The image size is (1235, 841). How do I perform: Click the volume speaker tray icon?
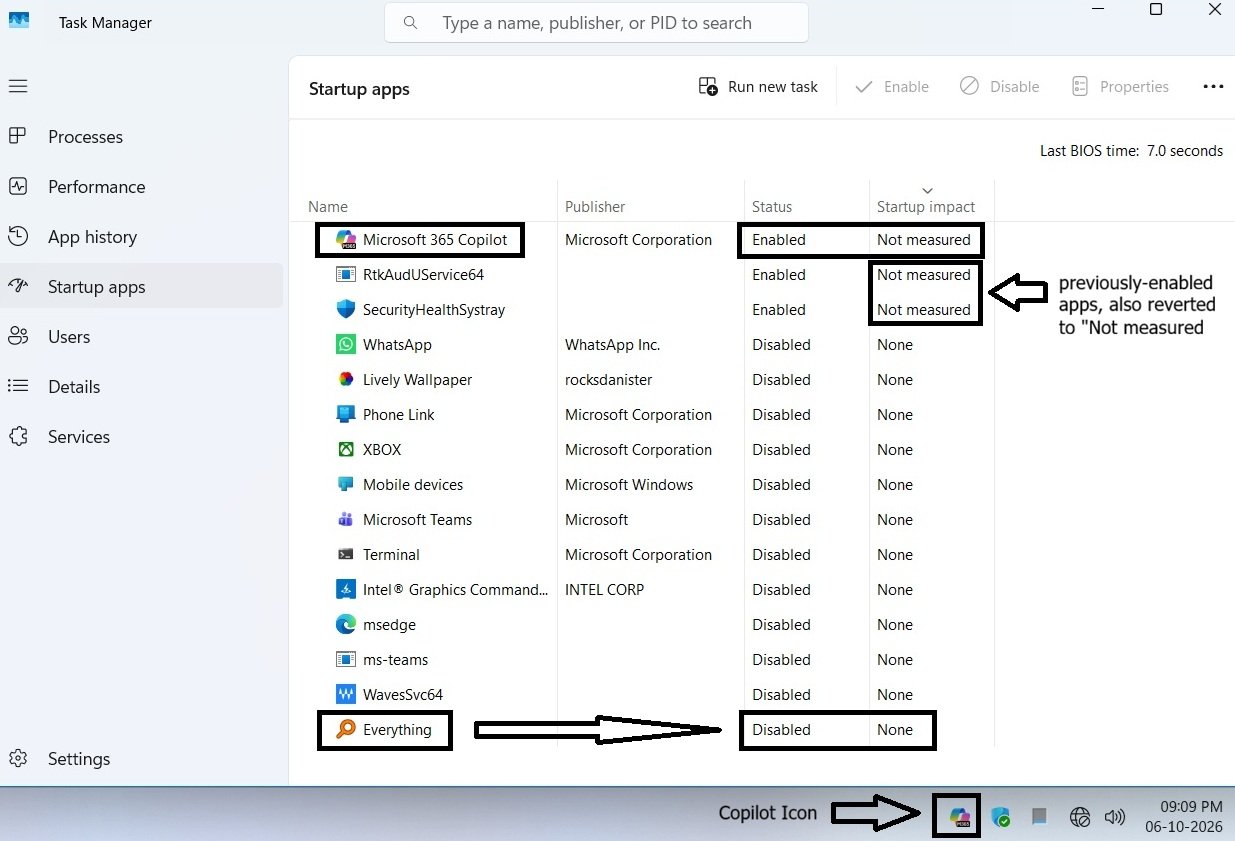coord(1114,817)
